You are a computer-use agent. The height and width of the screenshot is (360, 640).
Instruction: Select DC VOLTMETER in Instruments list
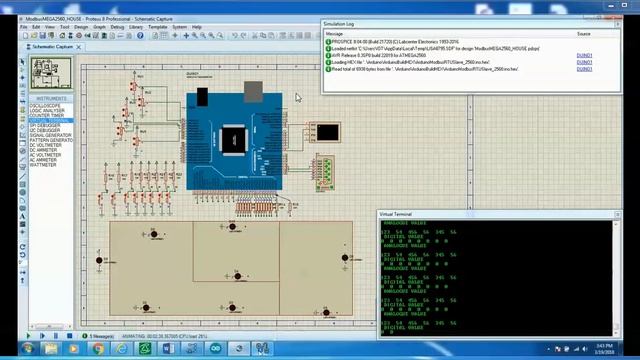point(45,145)
